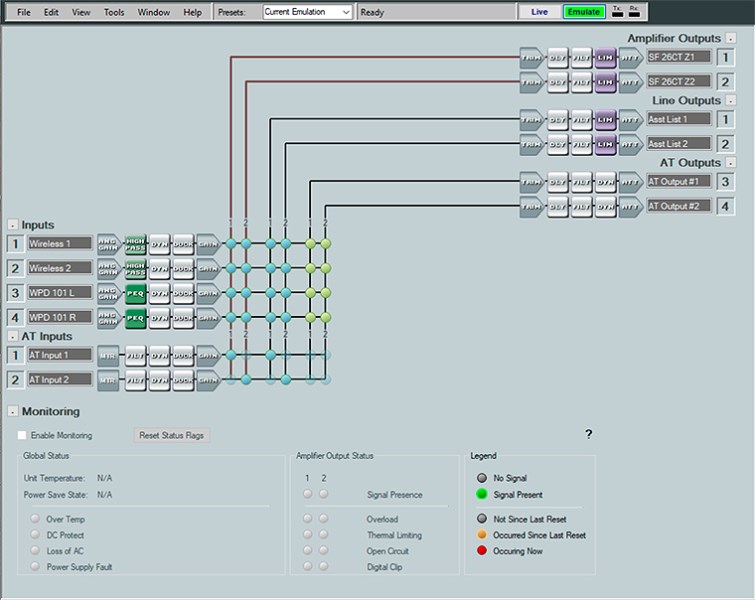Toggle Wireless 1 to Amplifier Output 1 matrix node
Viewport: 755px width, 600px height.
(x=231, y=243)
